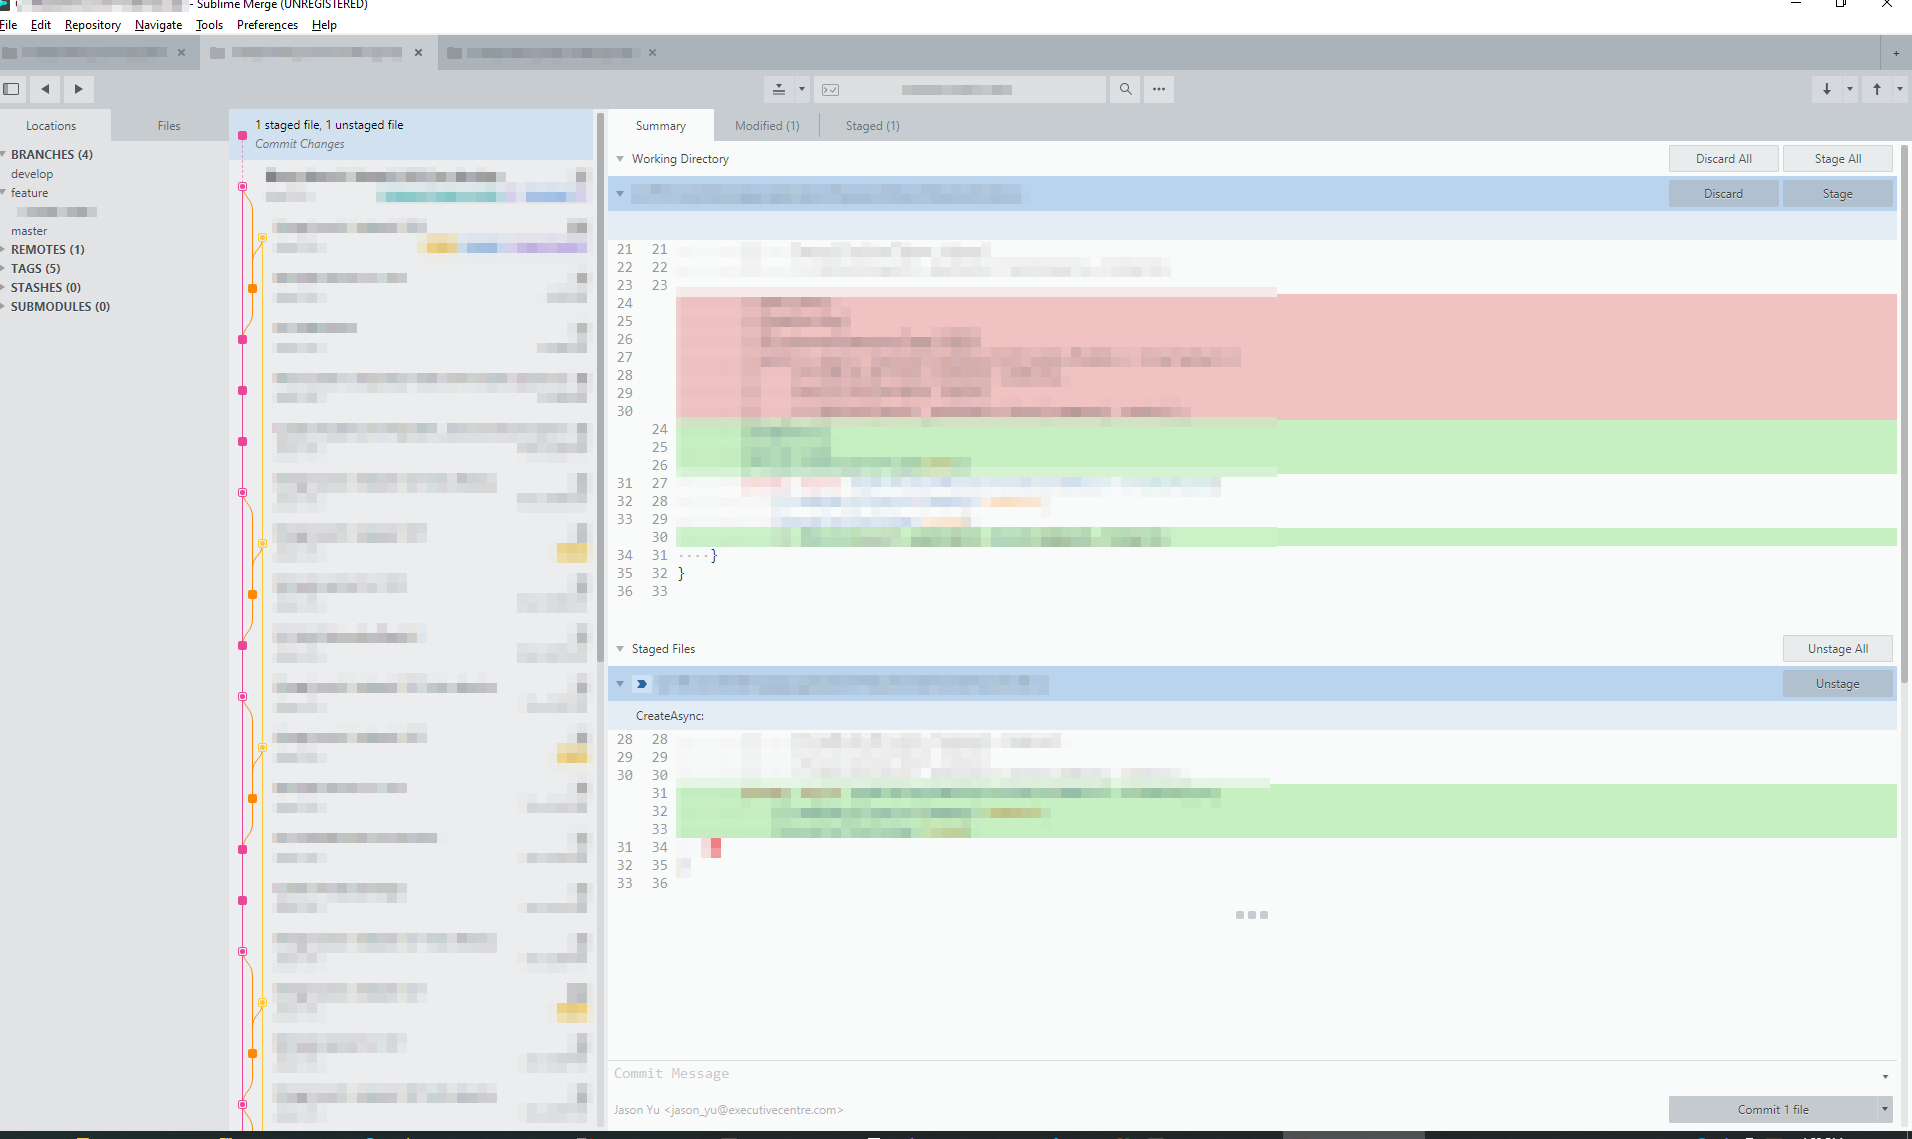Click the forward navigation arrow
The width and height of the screenshot is (1912, 1139).
click(78, 89)
